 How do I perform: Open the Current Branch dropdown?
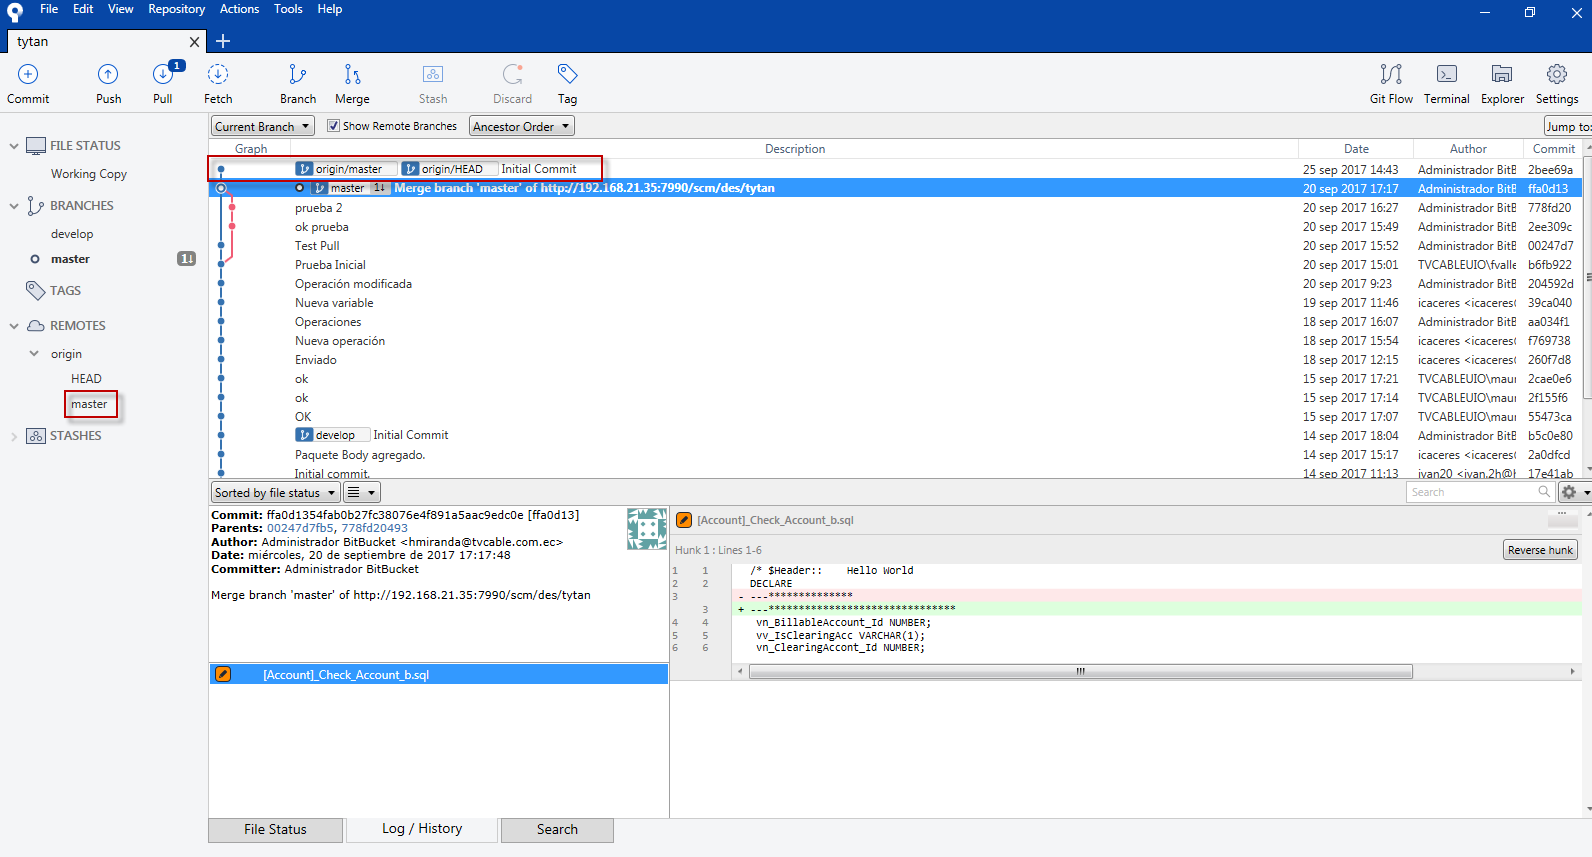coord(263,126)
